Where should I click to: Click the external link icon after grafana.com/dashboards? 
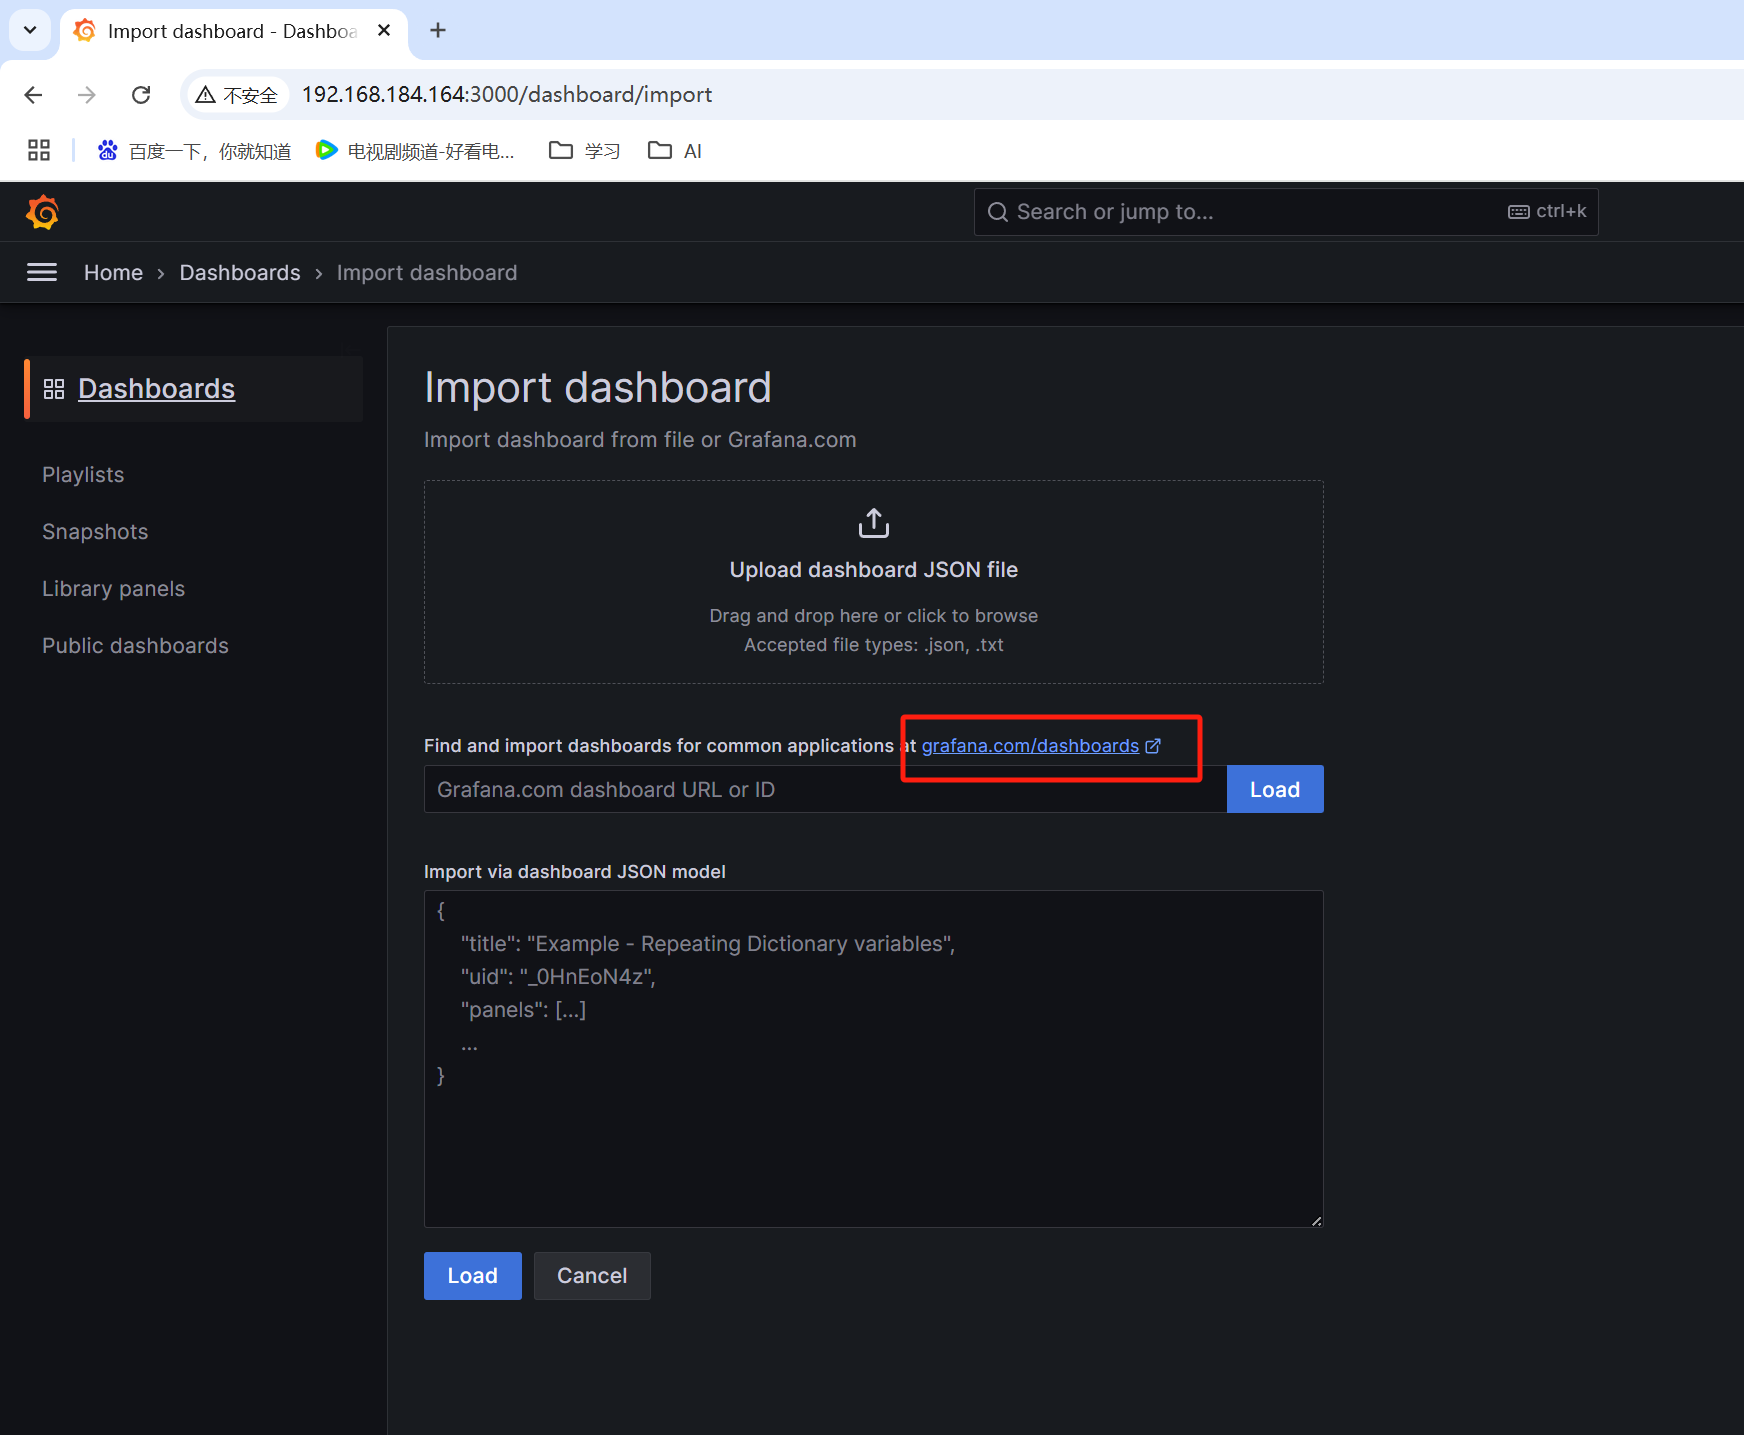[1153, 746]
